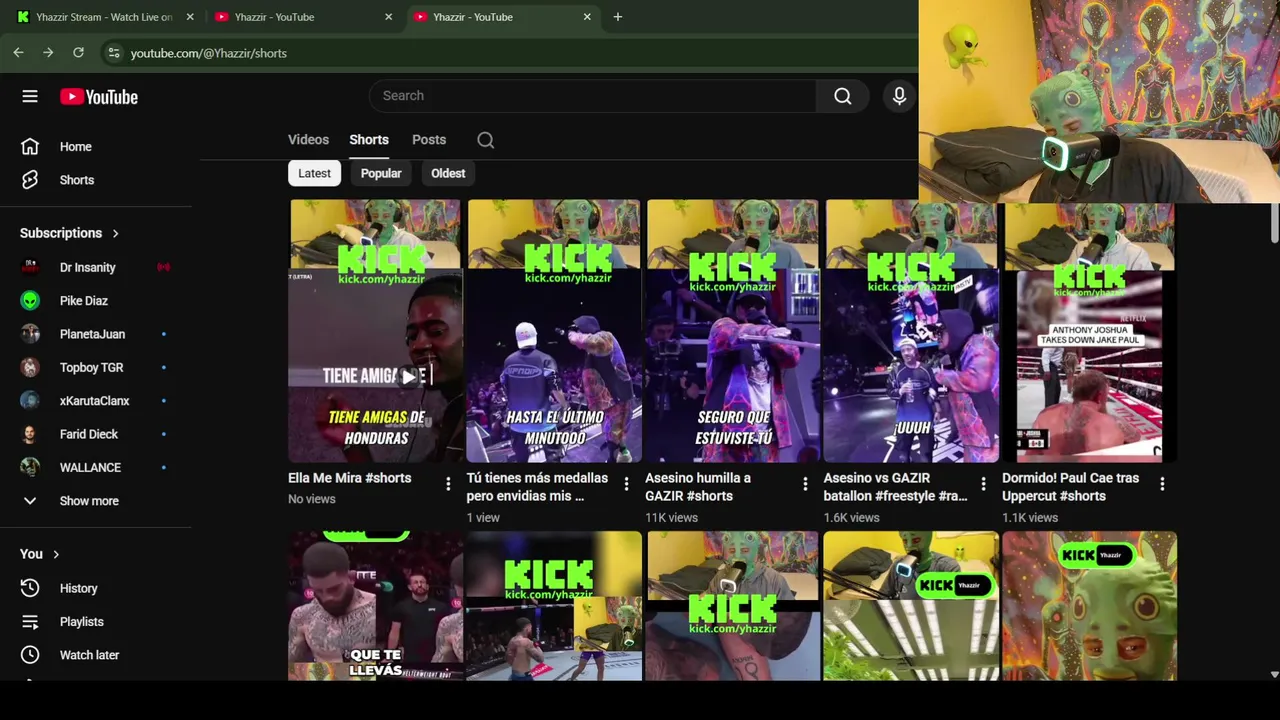Close the Yhazzir Stream Kick tab
Image resolution: width=1280 pixels, height=720 pixels.
point(190,17)
